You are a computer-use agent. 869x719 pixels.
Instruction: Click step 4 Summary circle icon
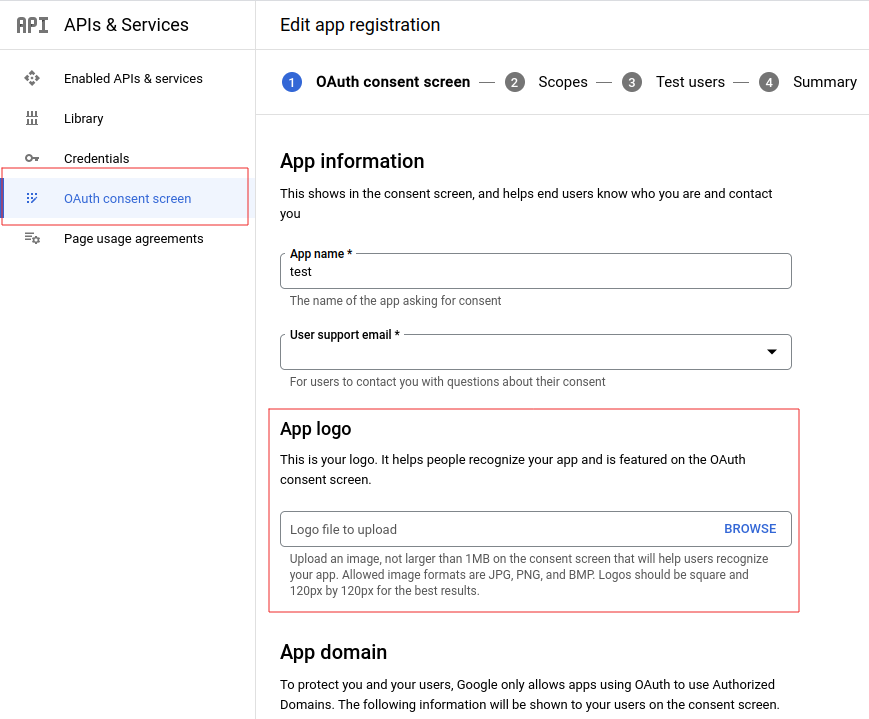pyautogui.click(x=769, y=82)
